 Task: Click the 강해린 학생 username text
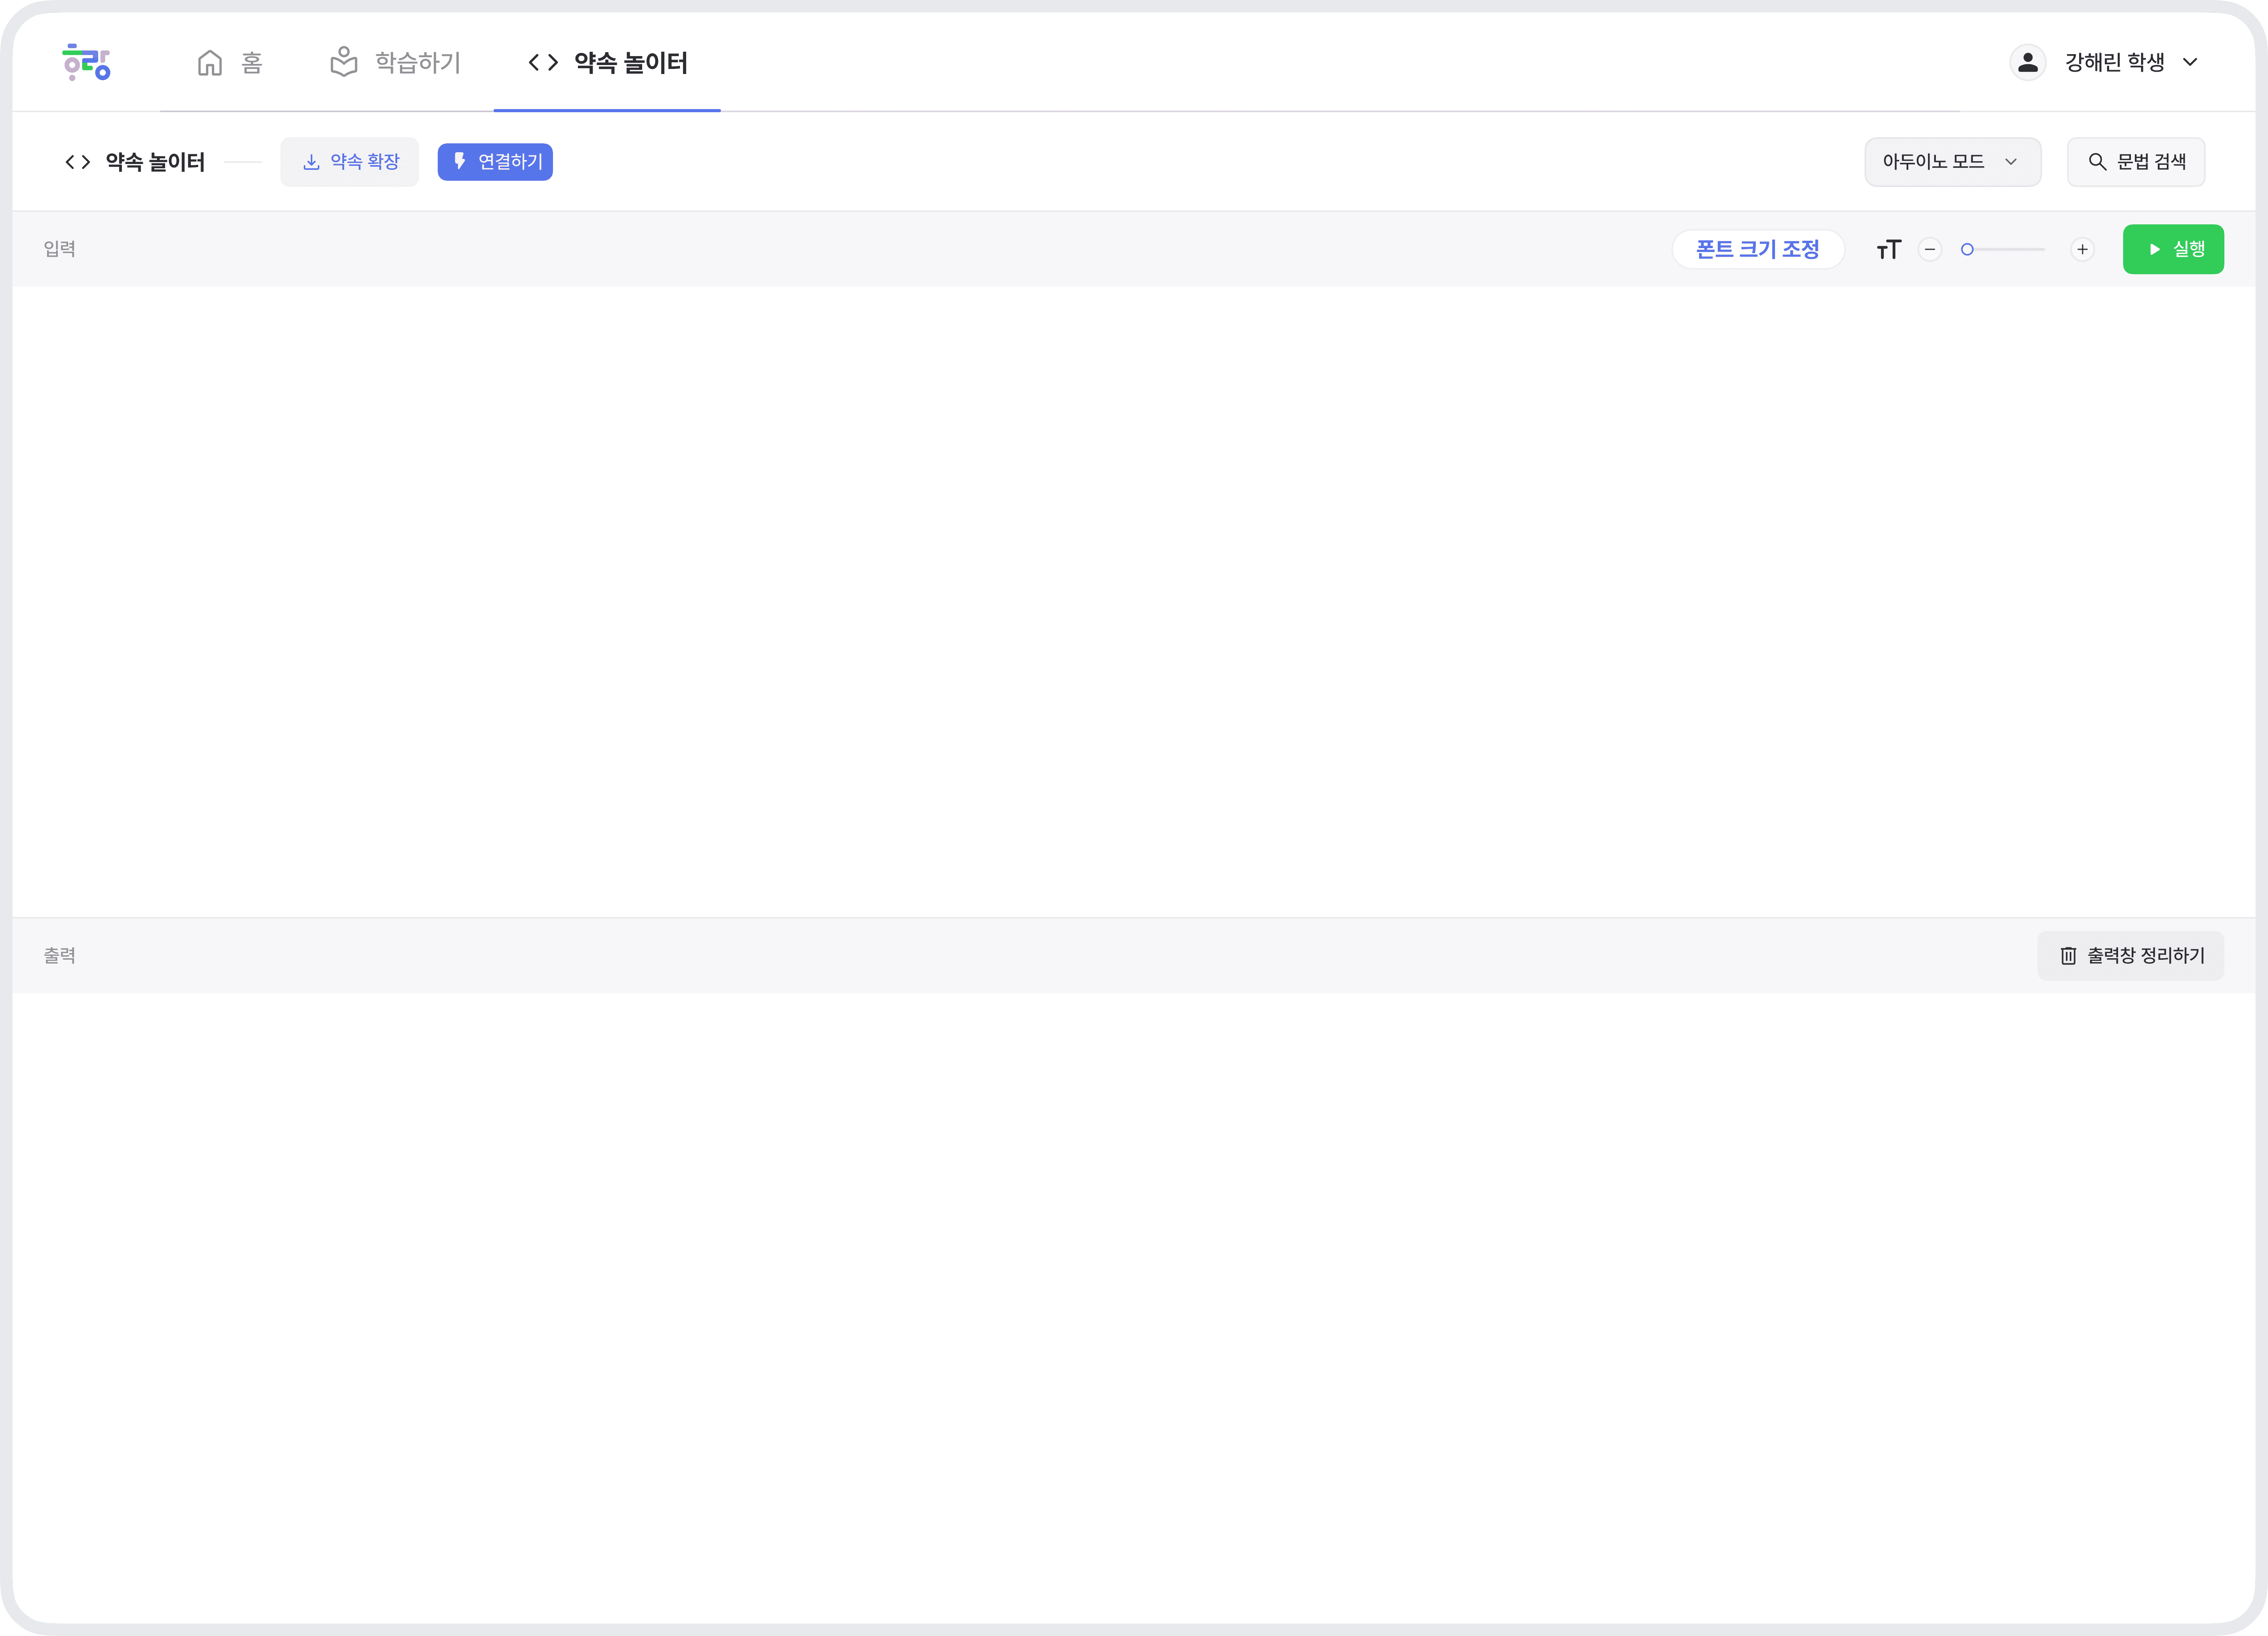click(2115, 62)
